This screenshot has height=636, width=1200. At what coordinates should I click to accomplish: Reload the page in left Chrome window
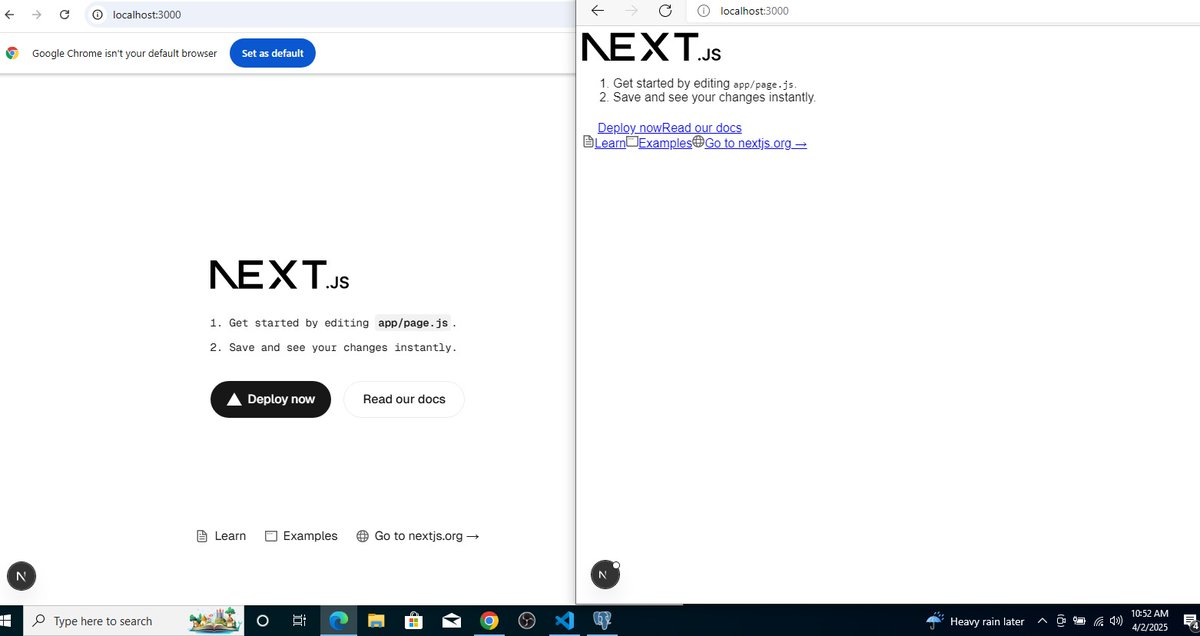[x=65, y=15]
